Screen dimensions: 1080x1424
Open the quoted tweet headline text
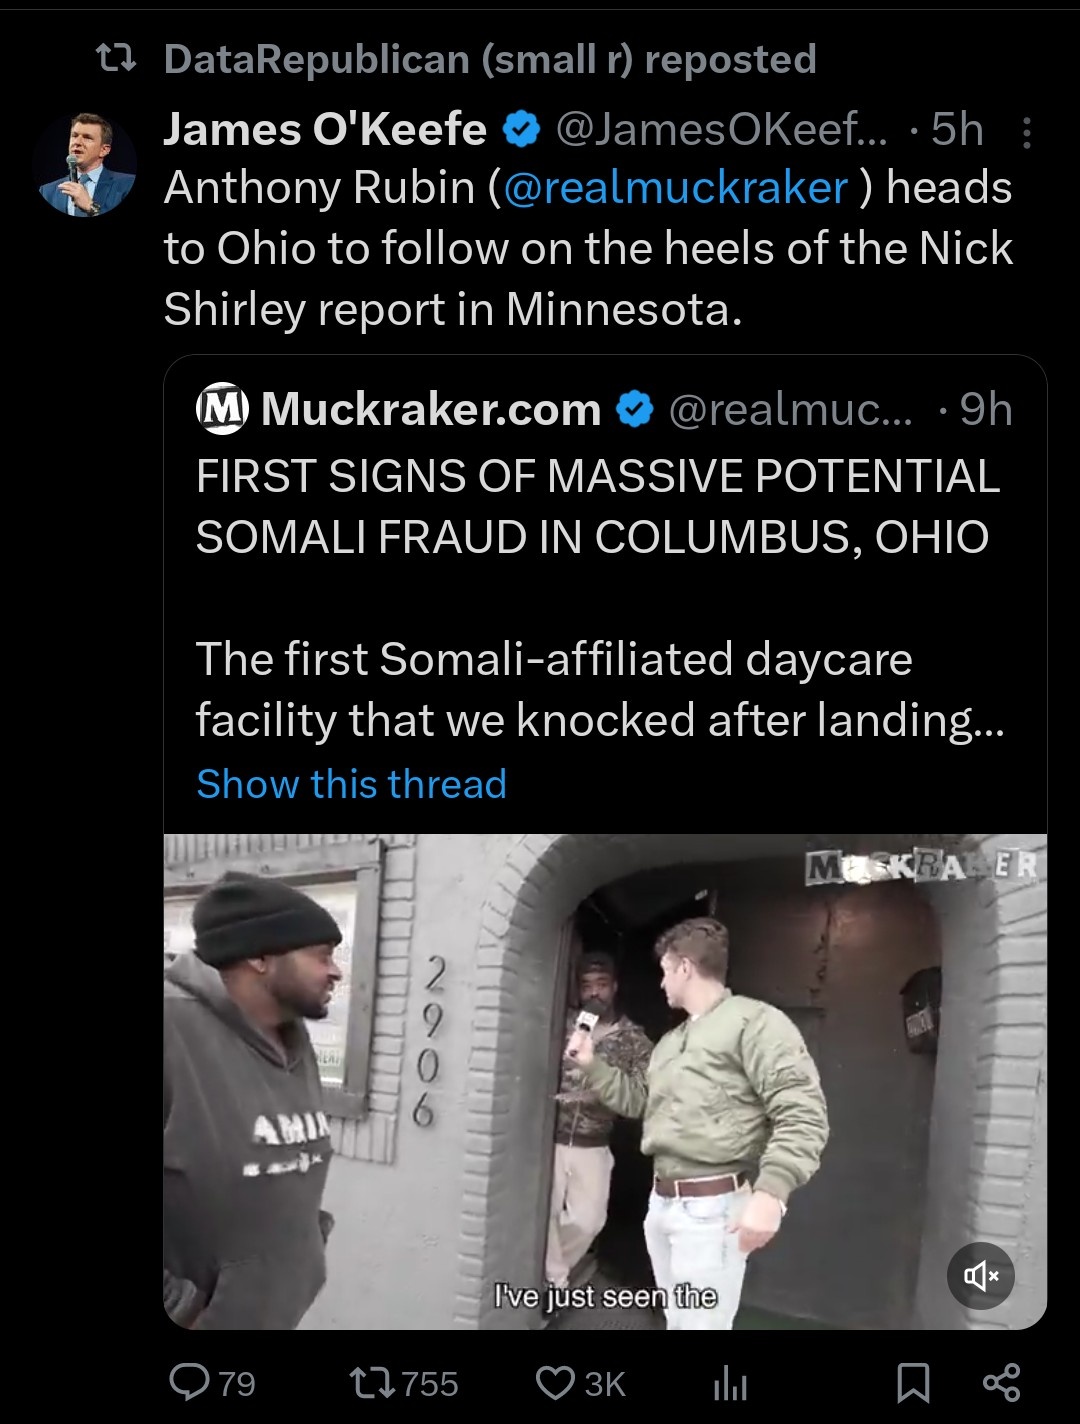pos(597,506)
